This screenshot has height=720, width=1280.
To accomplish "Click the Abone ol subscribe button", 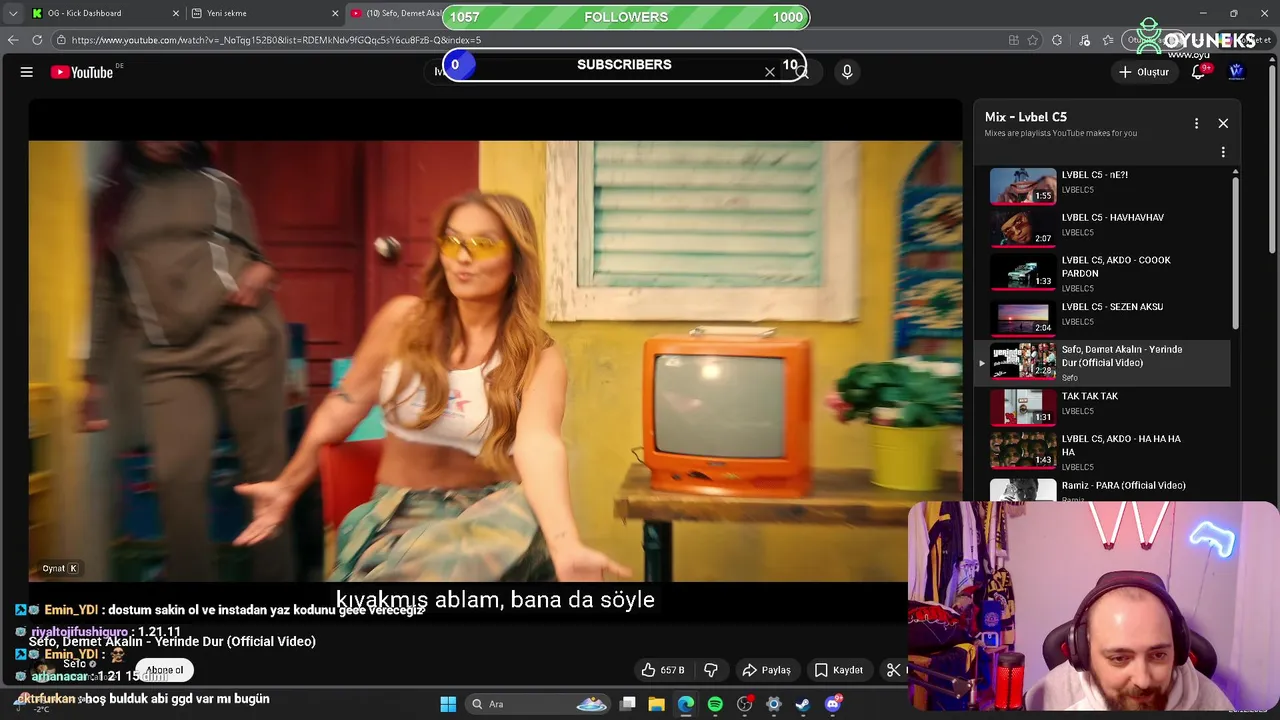I will (165, 670).
